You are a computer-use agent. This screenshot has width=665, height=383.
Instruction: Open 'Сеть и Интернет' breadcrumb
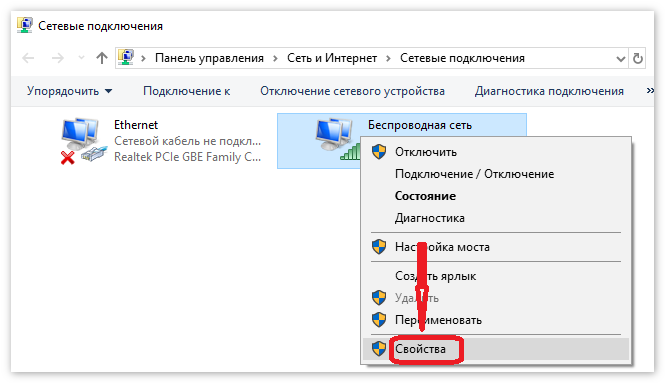point(332,58)
